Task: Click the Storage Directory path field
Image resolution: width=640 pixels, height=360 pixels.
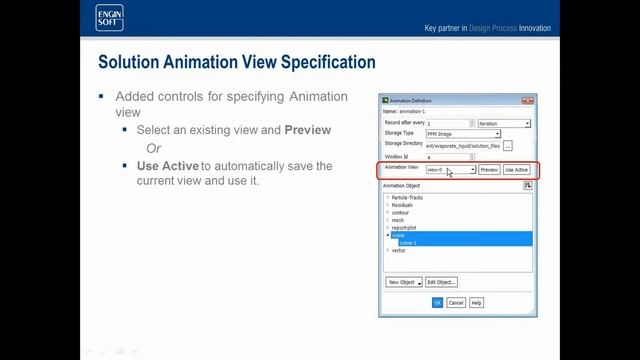Action: tap(463, 146)
